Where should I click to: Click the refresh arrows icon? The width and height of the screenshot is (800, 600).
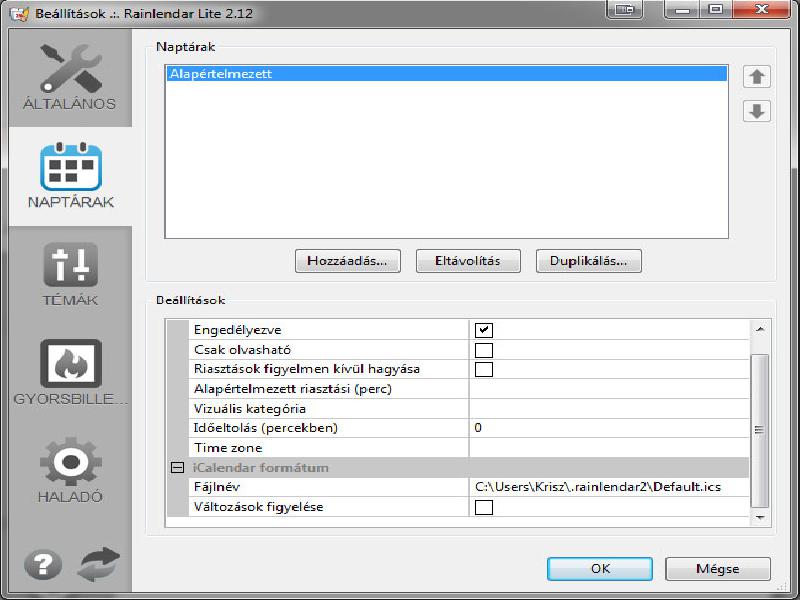coord(98,564)
